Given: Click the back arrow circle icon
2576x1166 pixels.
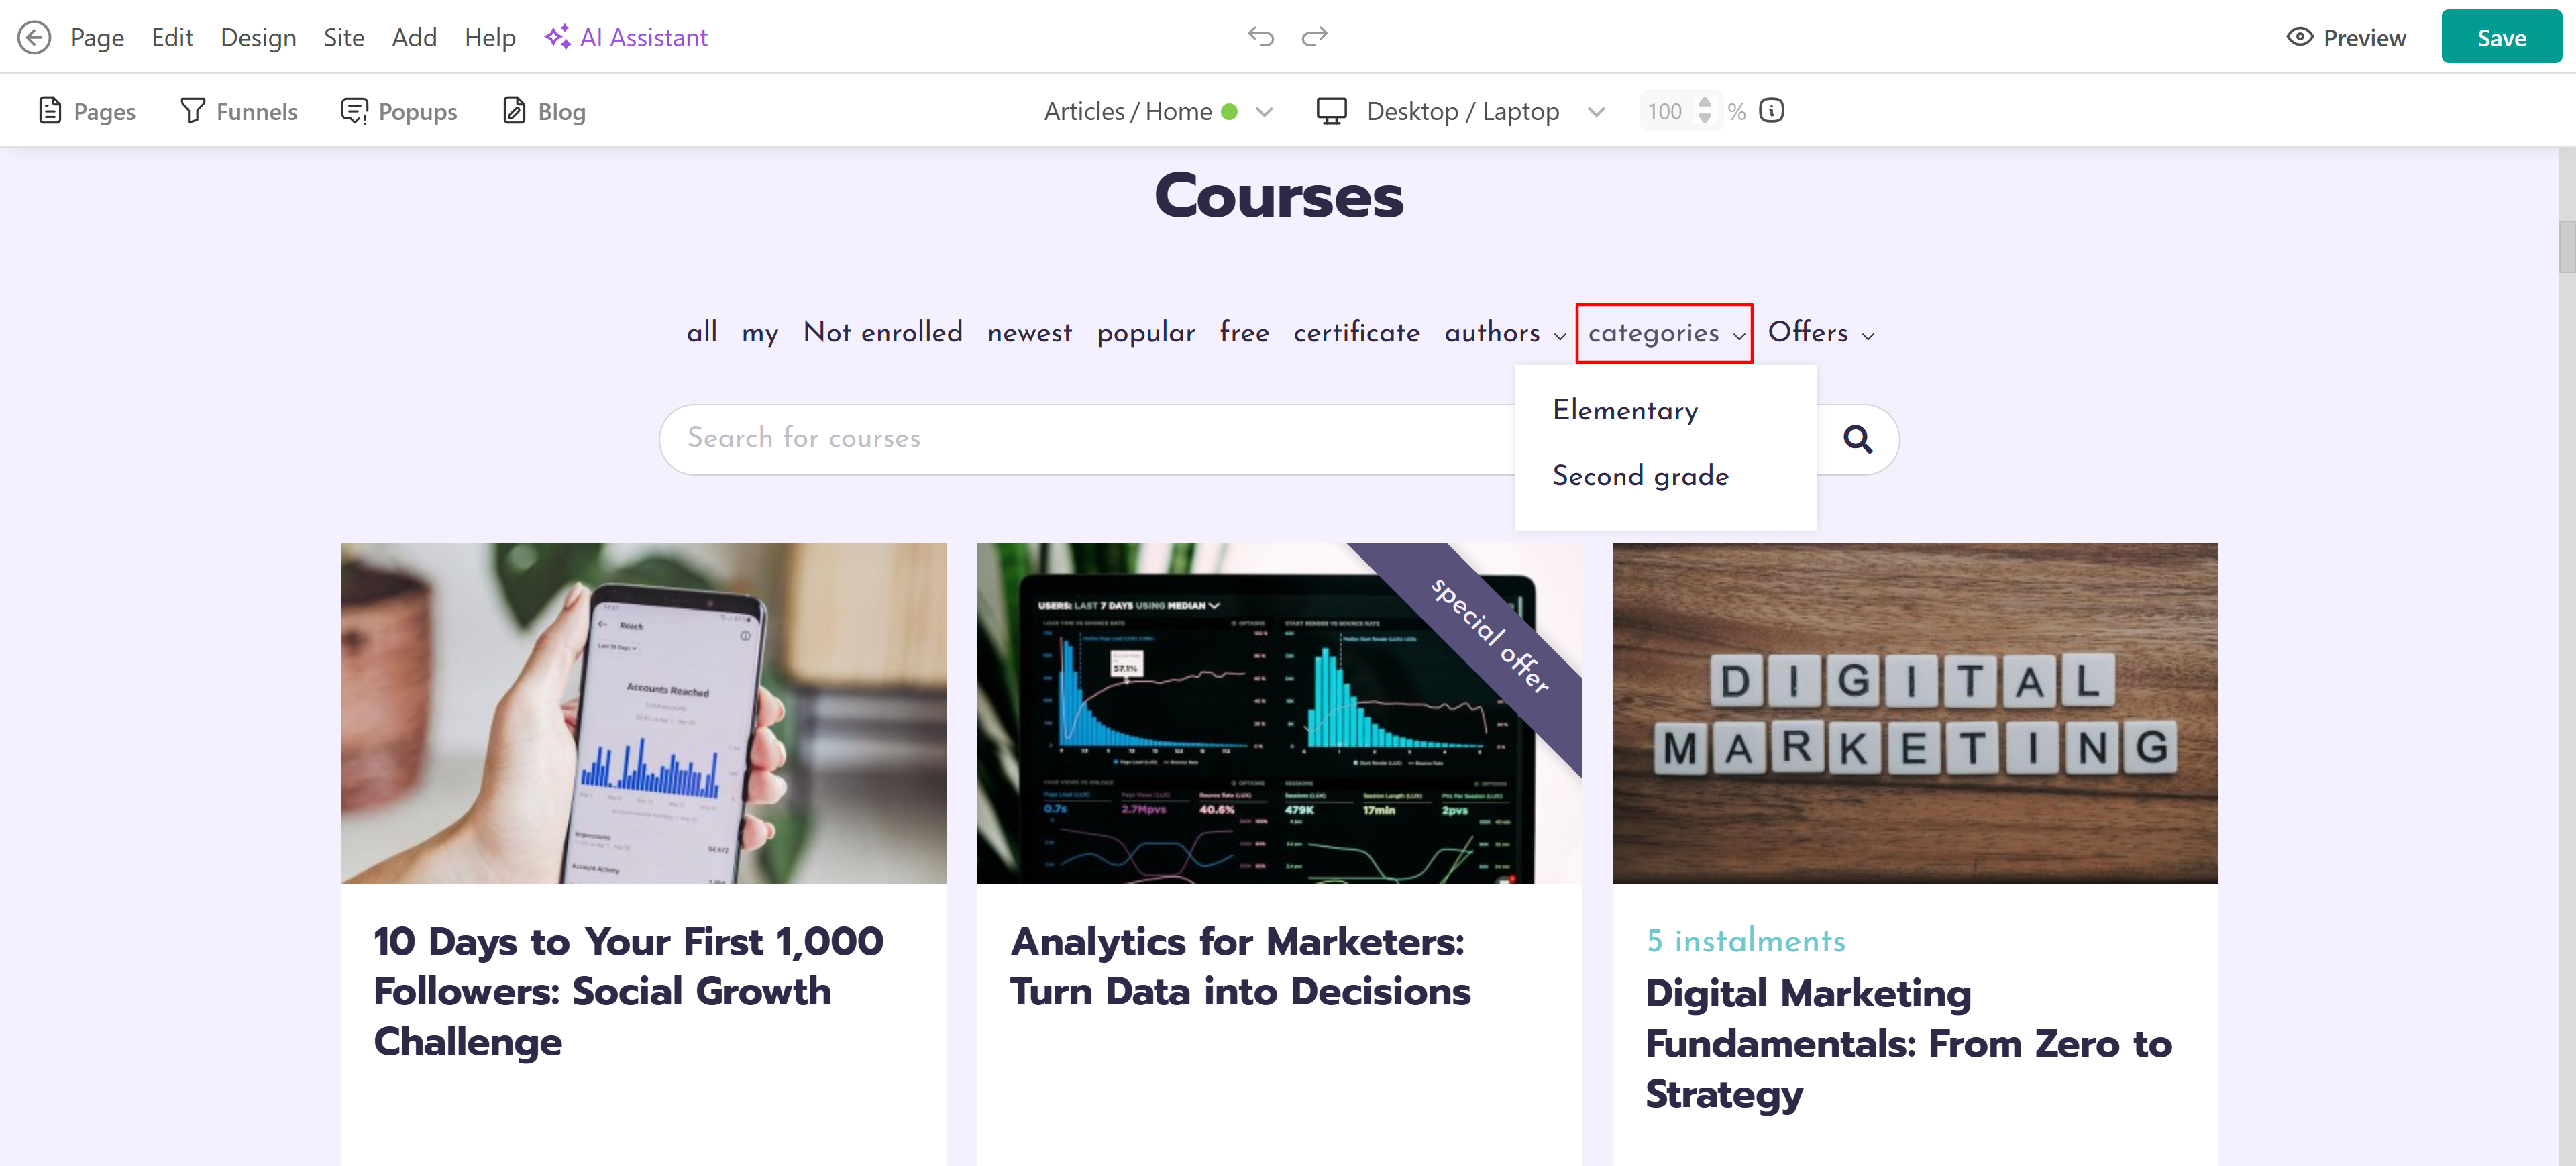Looking at the screenshot, I should [34, 38].
